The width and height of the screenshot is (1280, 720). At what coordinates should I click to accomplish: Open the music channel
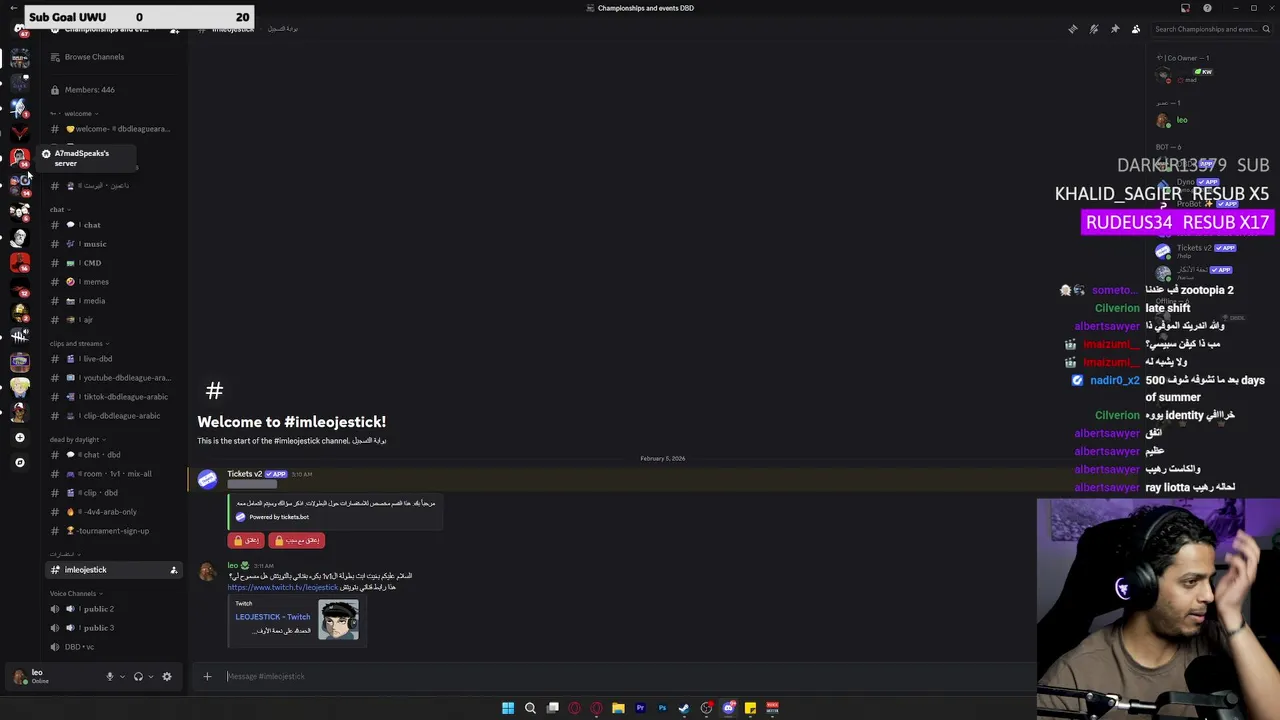pos(114,244)
